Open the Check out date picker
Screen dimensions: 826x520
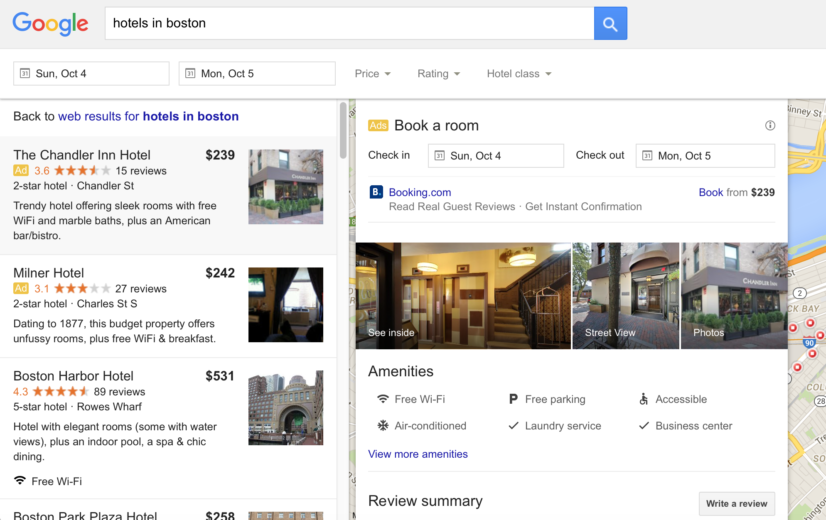click(705, 155)
